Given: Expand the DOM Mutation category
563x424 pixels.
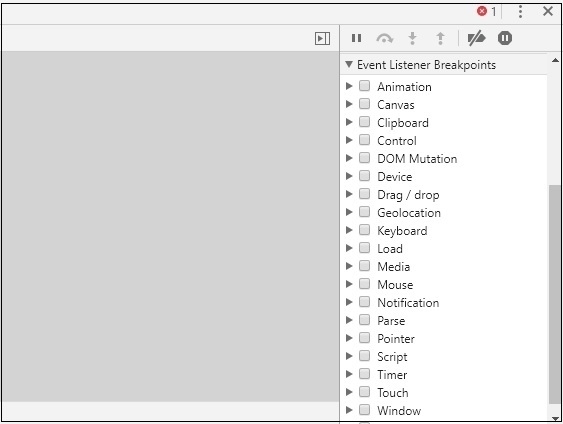Looking at the screenshot, I should click(349, 158).
